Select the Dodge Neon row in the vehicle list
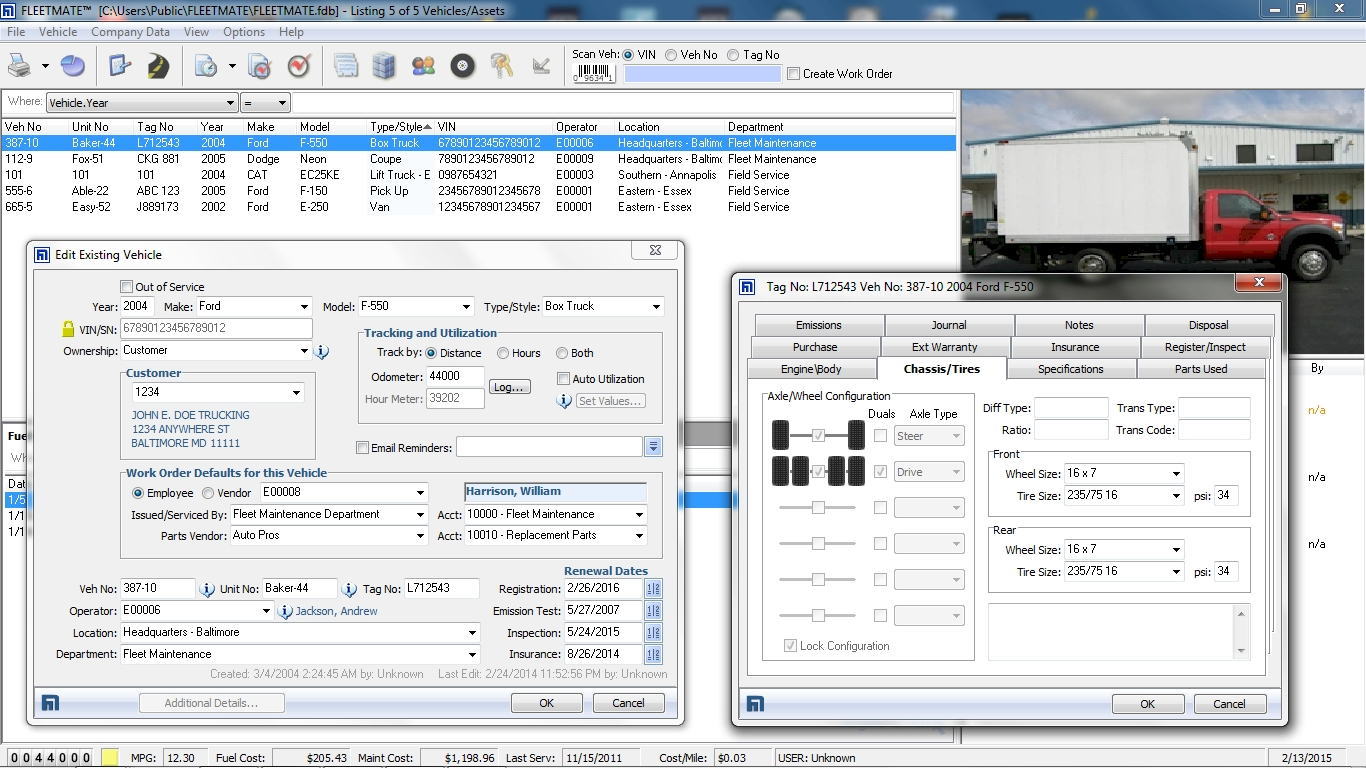The image size is (1366, 768). (300, 159)
